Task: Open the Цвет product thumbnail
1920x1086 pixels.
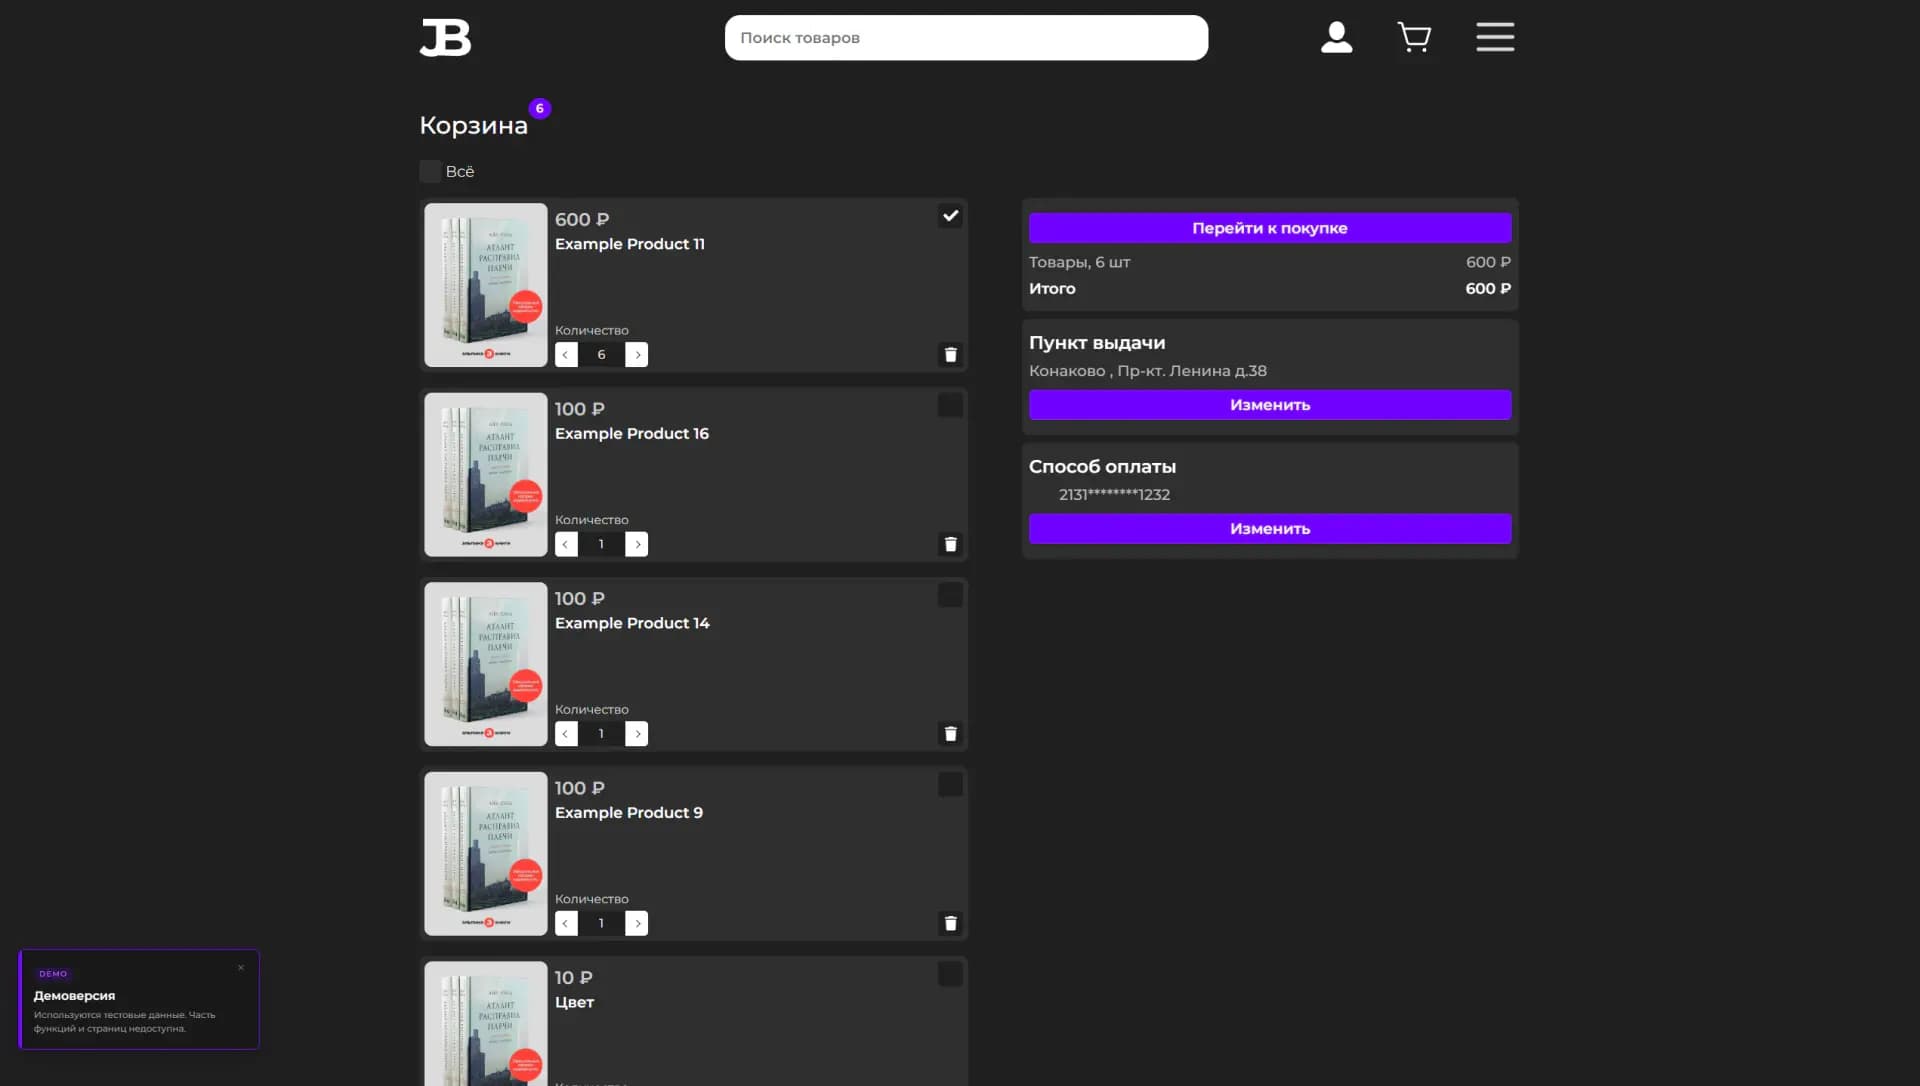Action: (486, 1024)
